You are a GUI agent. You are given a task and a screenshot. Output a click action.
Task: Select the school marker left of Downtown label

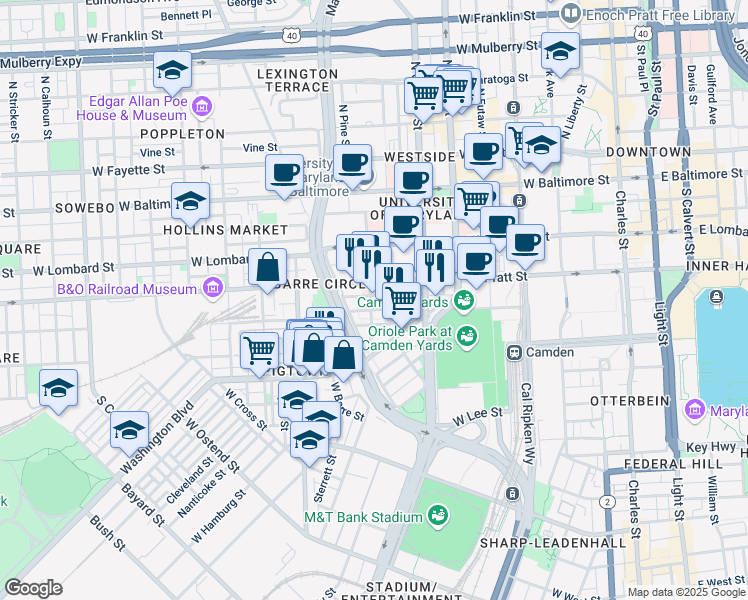[x=541, y=147]
